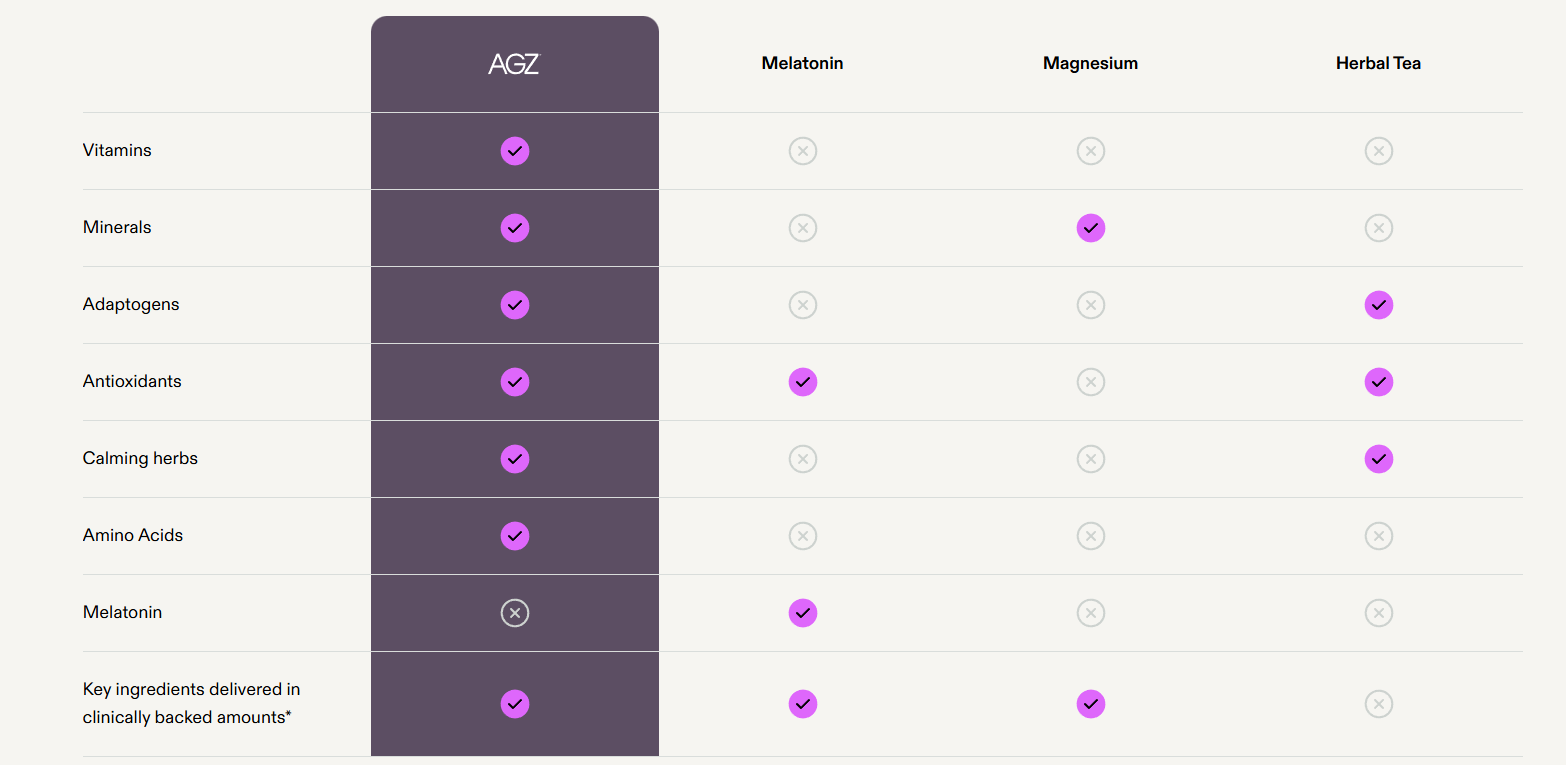
Task: Click Herbal Tea checkmark for Calming herbs
Action: (x=1379, y=459)
